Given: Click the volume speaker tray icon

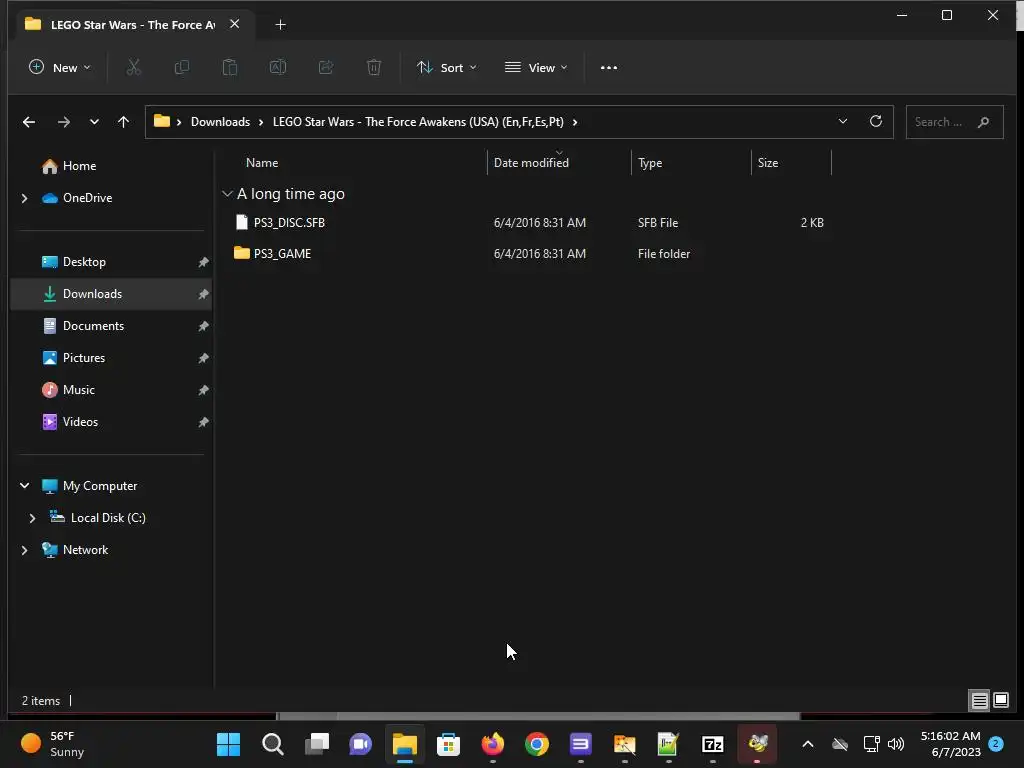Looking at the screenshot, I should coord(896,744).
